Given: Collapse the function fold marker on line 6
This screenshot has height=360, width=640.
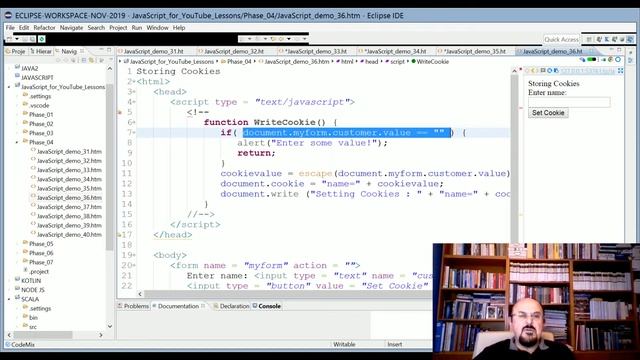Looking at the screenshot, I should (x=134, y=122).
